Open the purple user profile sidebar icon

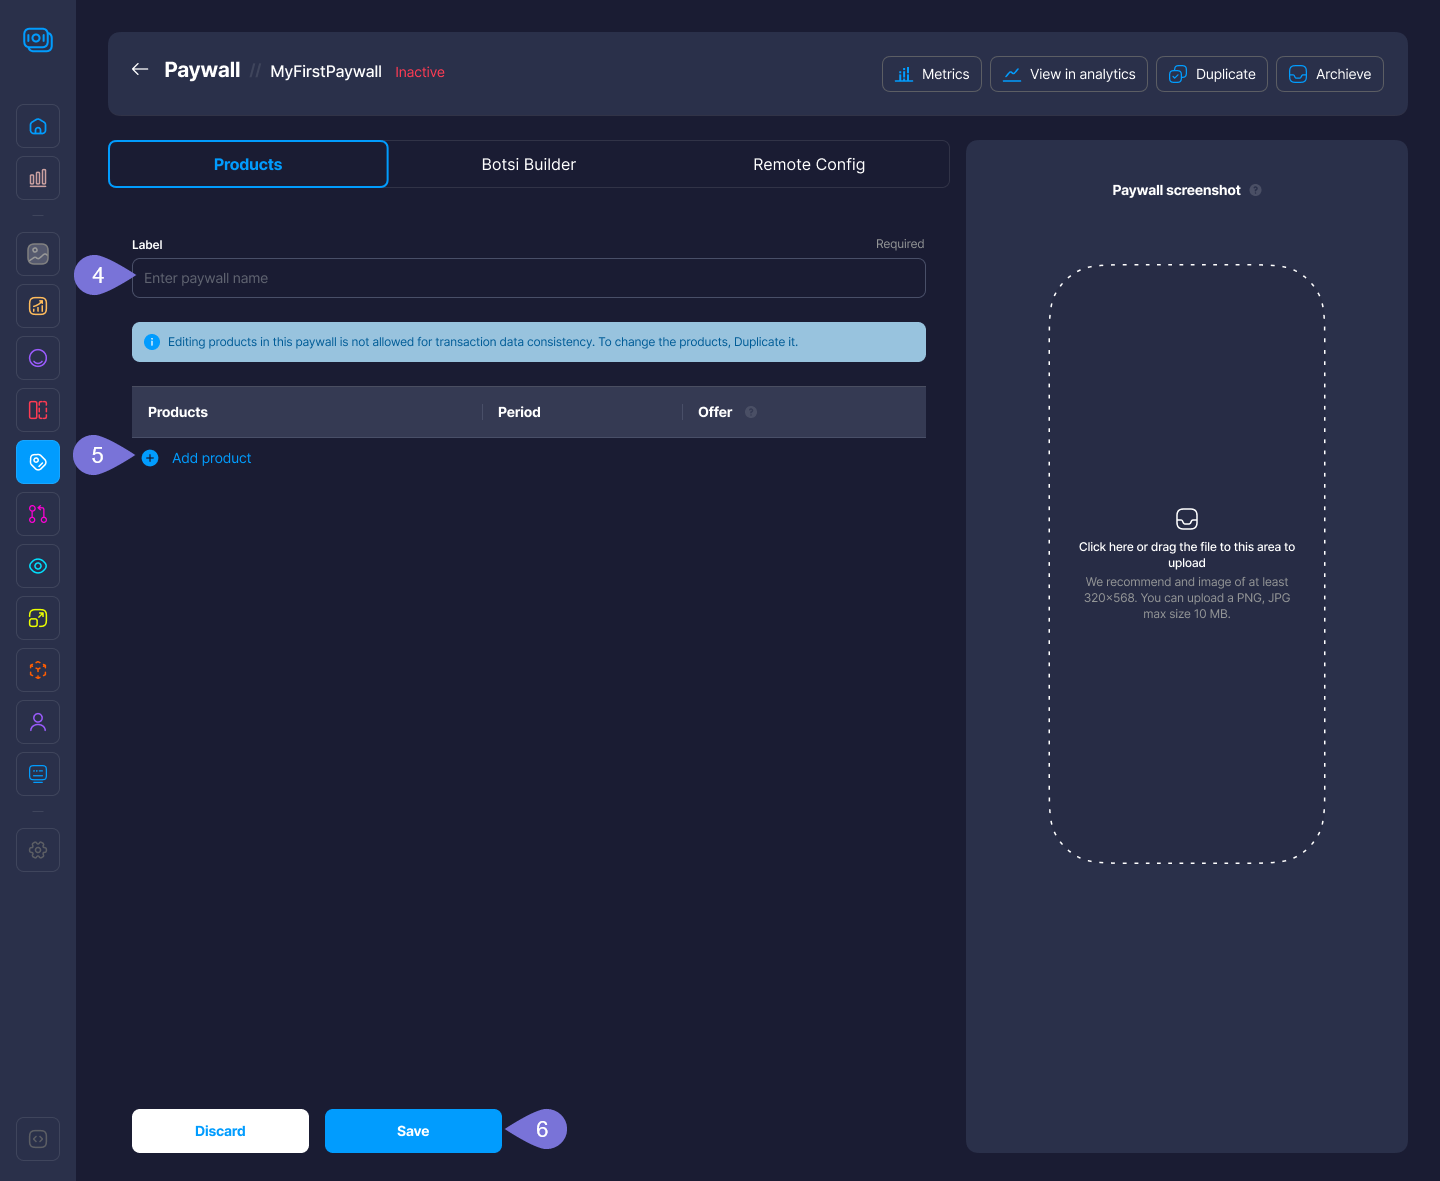38,722
